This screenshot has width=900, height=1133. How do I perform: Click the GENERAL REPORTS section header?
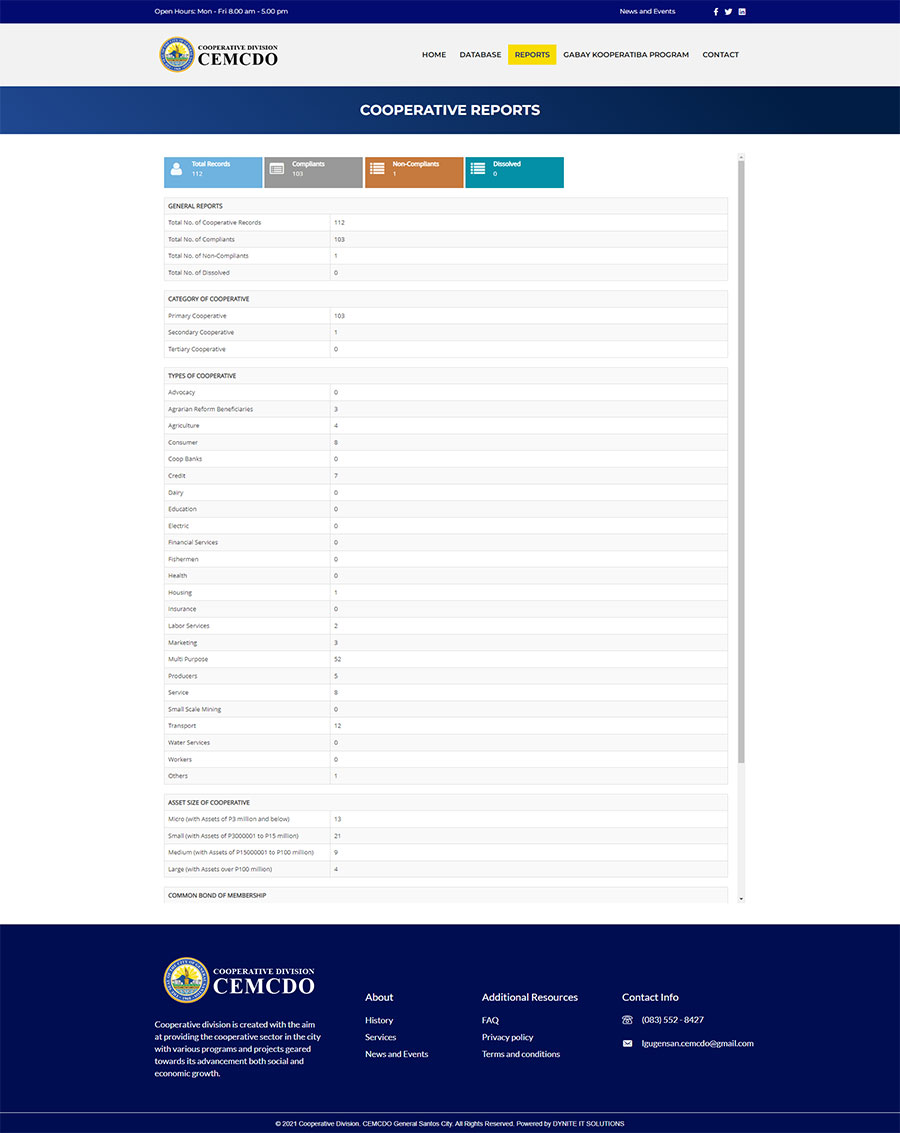446,206
